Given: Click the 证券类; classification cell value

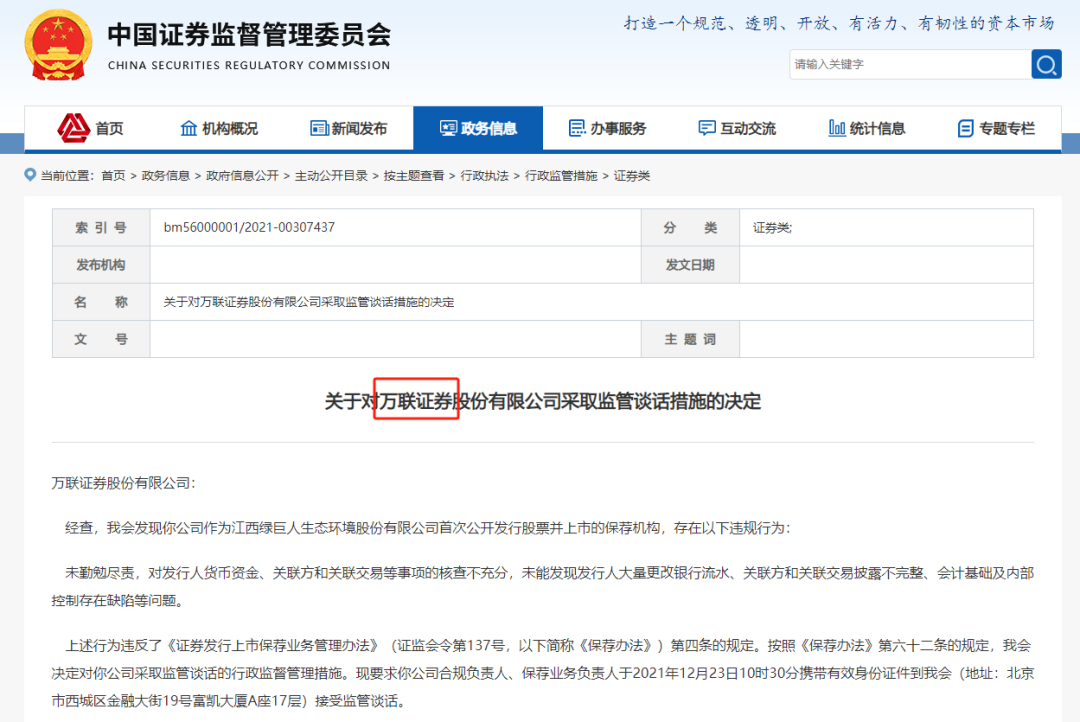Looking at the screenshot, I should 772,228.
